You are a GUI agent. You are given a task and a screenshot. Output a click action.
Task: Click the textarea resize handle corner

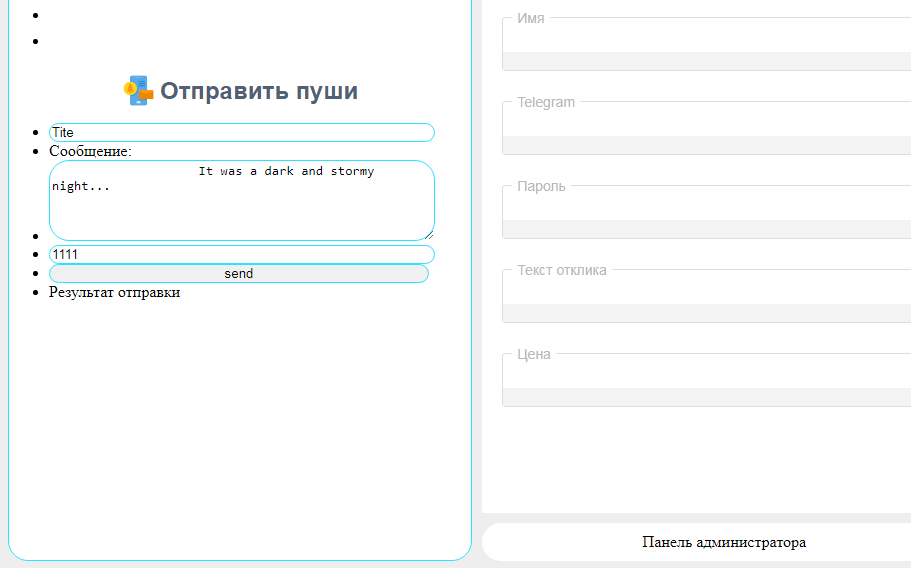click(x=430, y=236)
